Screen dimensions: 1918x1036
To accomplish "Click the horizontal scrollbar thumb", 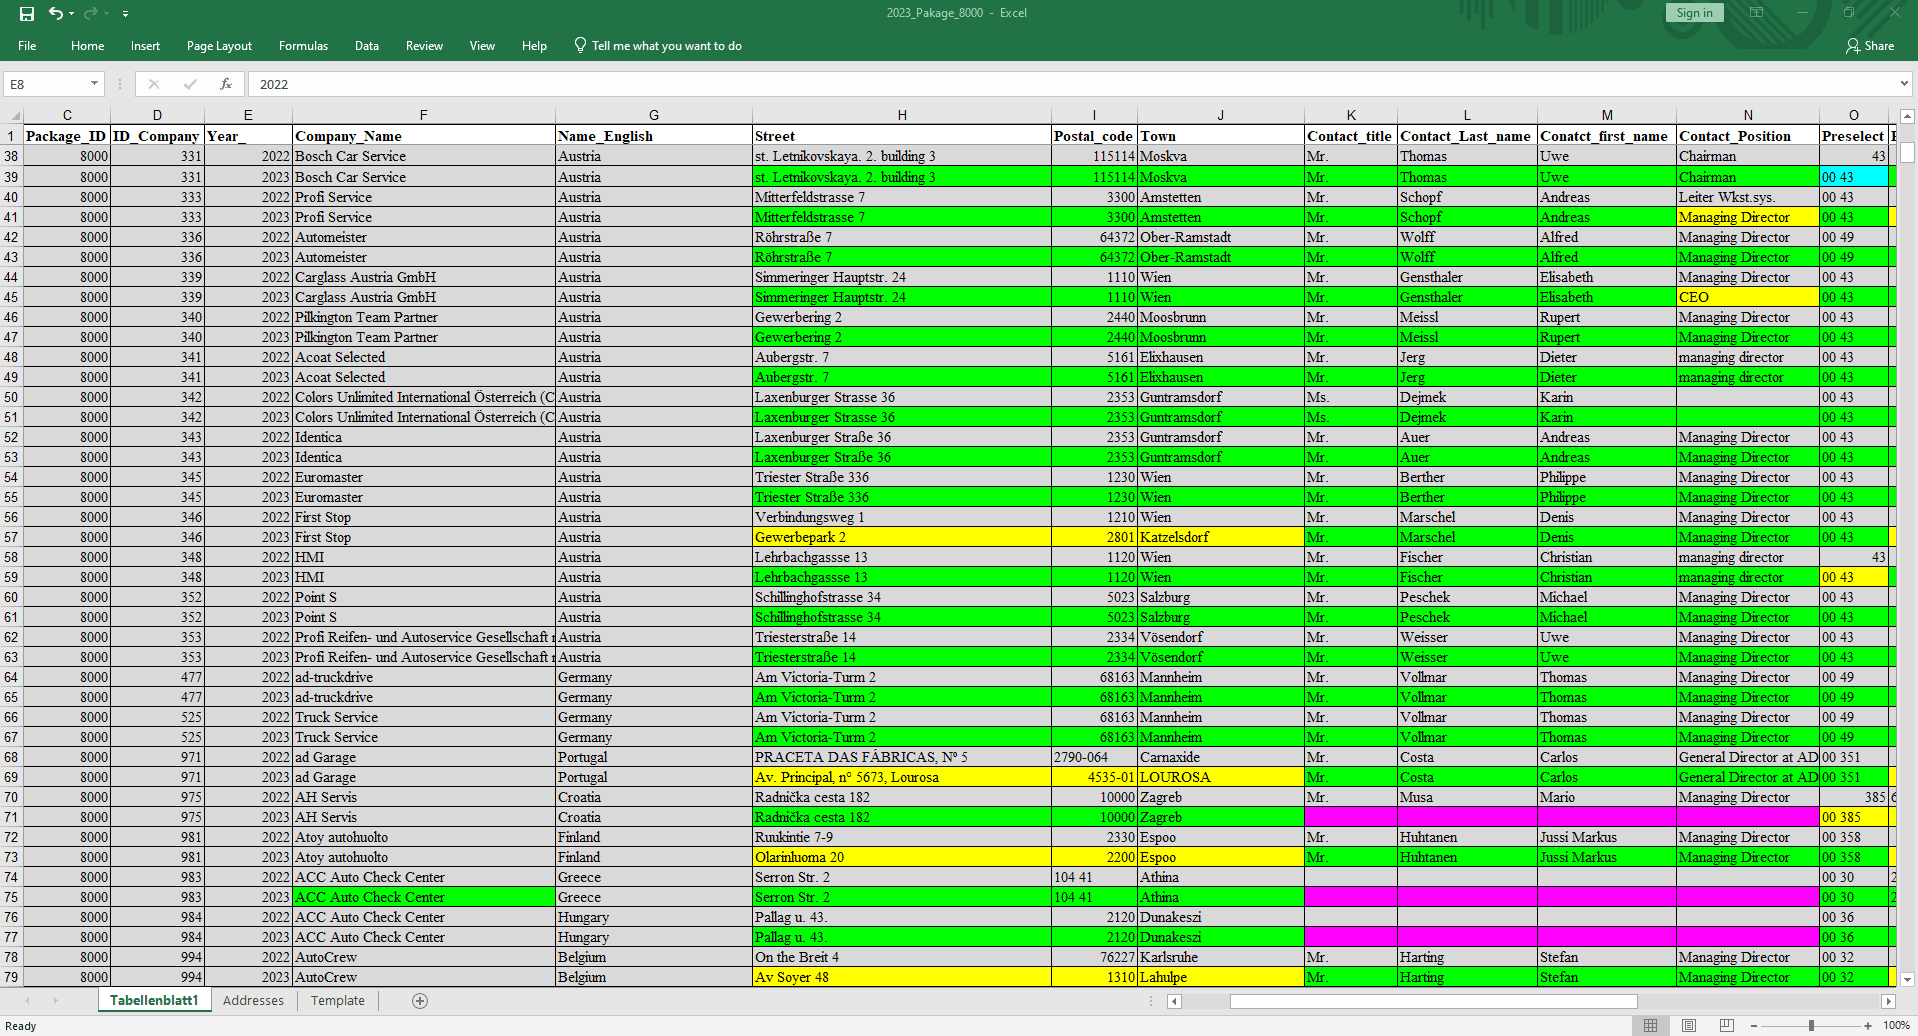I will tap(1433, 1001).
